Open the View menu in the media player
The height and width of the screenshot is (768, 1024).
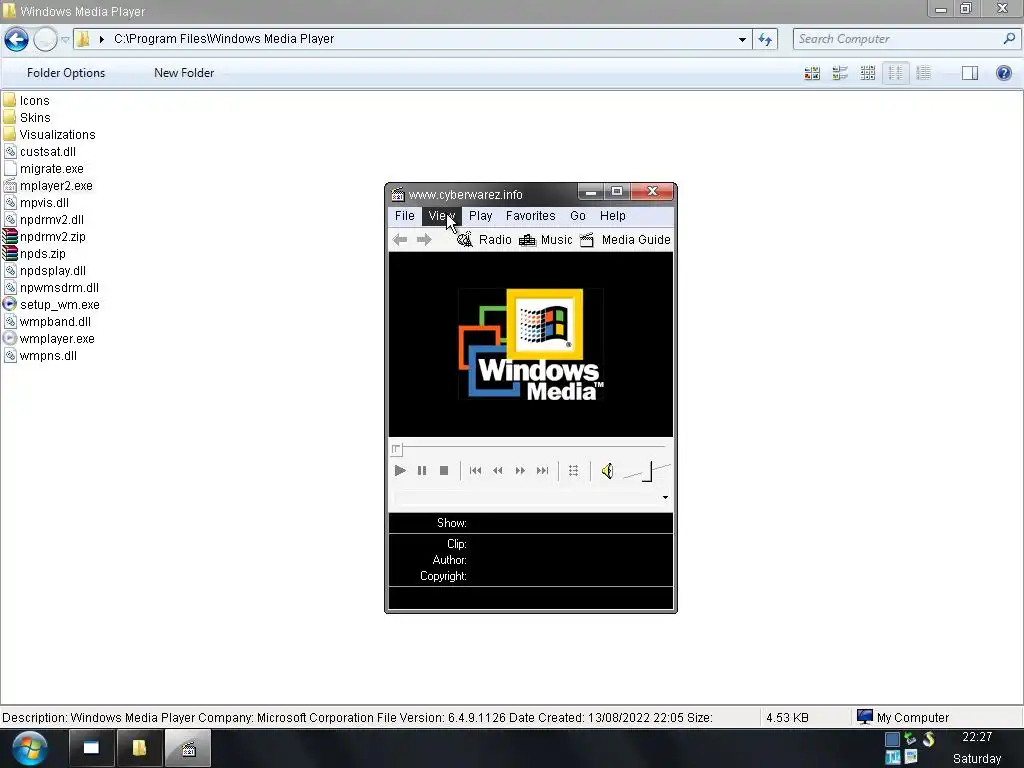click(x=441, y=216)
